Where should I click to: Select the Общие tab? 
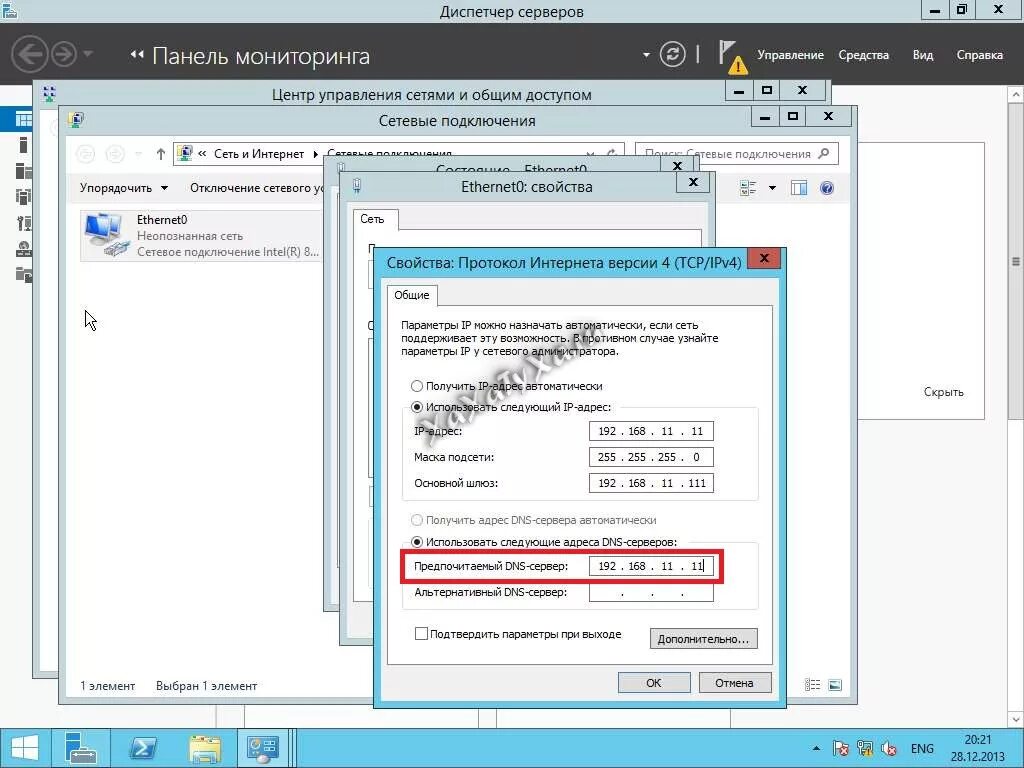pyautogui.click(x=411, y=295)
